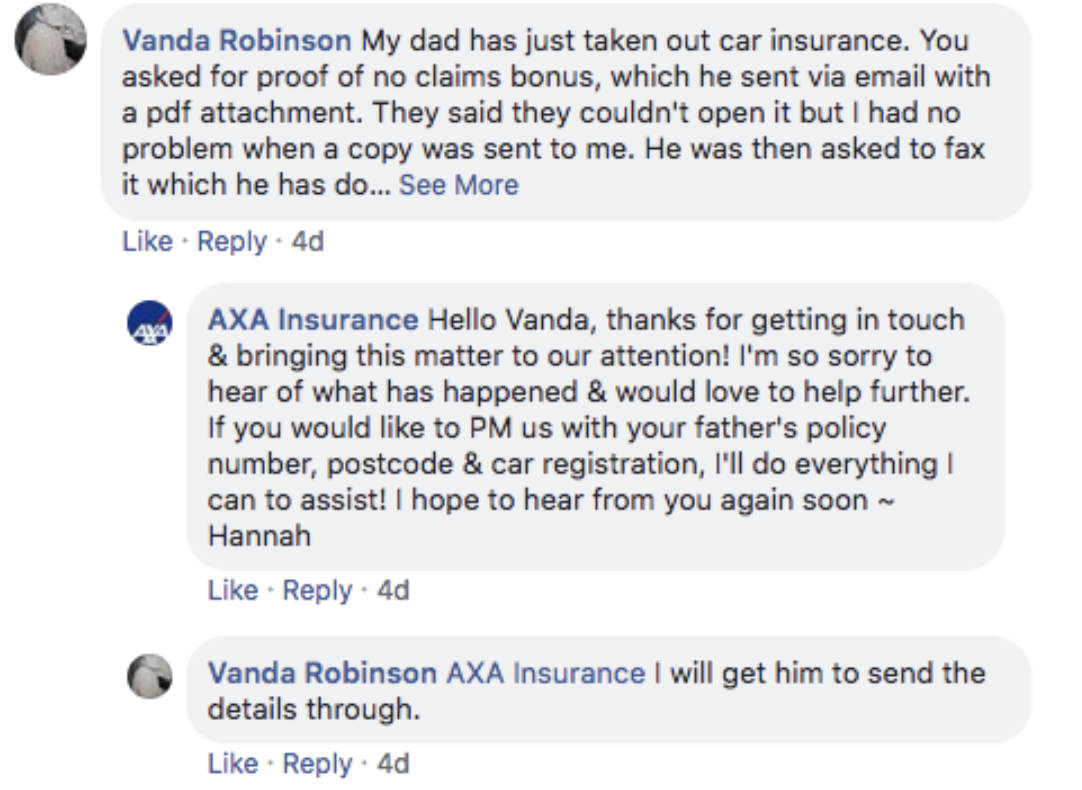Reply to Vanda's 'send the details through' comment
This screenshot has height=790, width=1082.
tap(317, 763)
